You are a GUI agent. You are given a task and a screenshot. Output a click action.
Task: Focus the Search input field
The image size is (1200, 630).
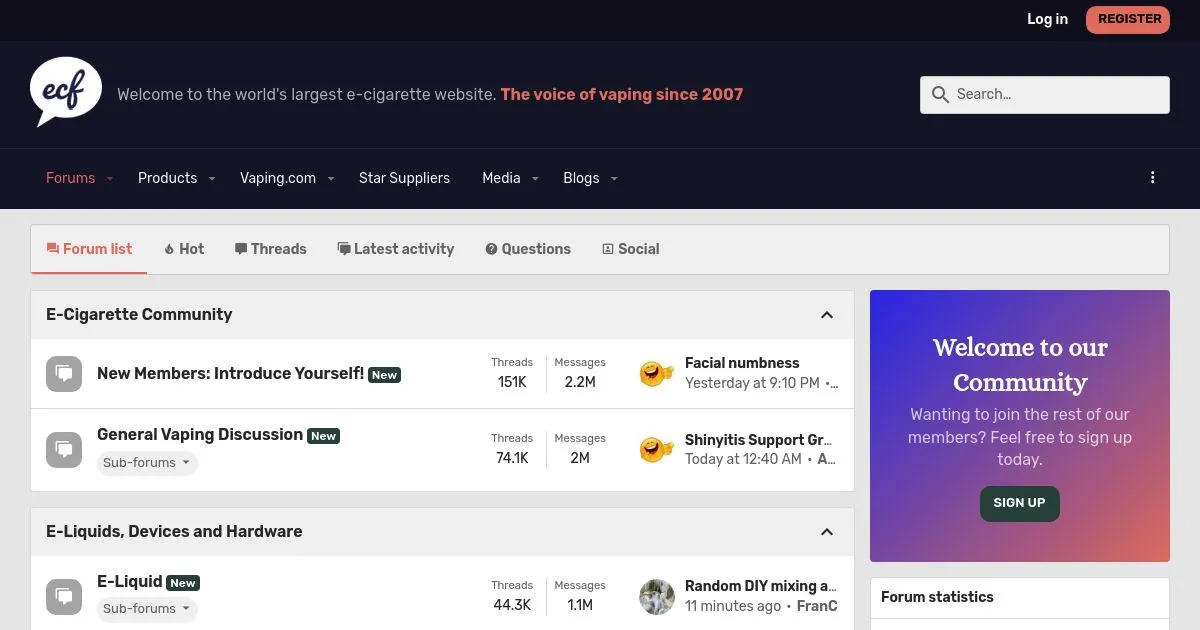[x=1045, y=95]
